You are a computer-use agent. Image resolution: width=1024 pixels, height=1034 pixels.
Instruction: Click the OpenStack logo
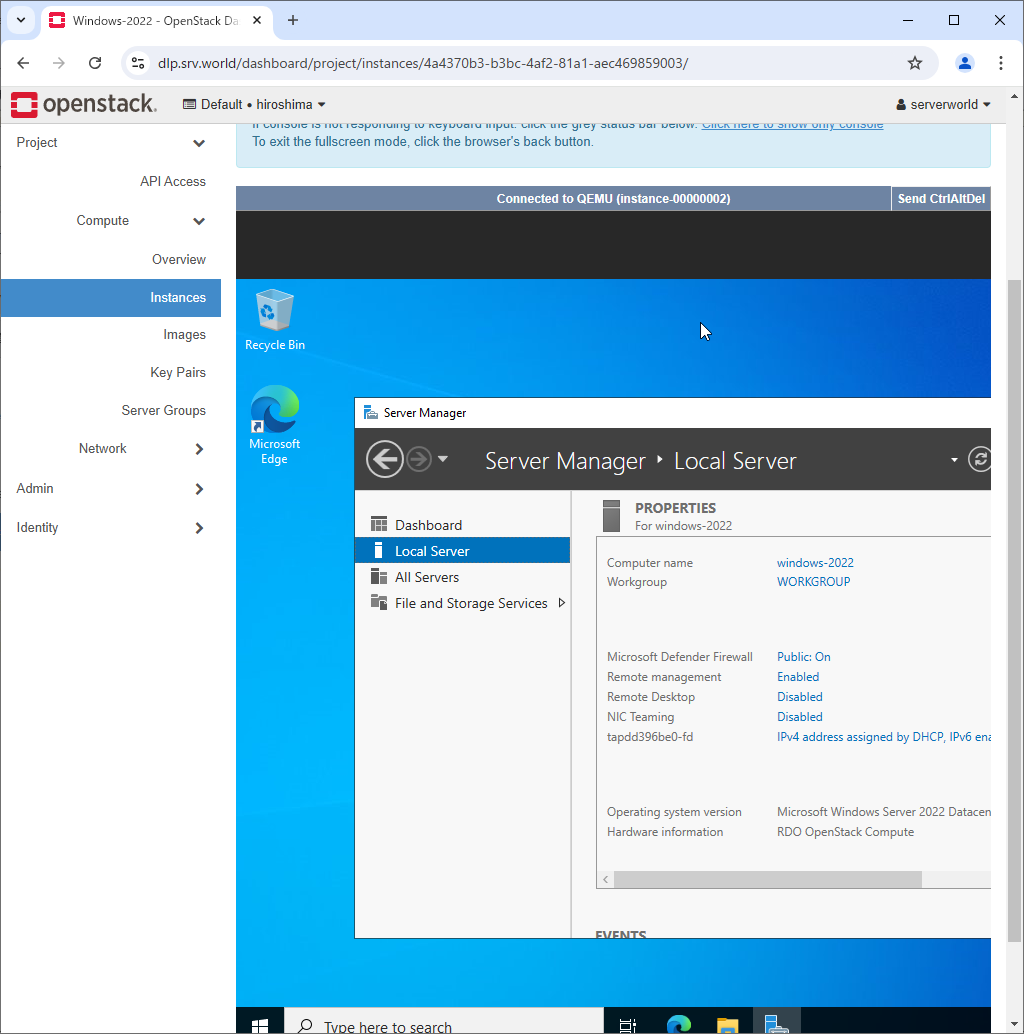point(84,104)
